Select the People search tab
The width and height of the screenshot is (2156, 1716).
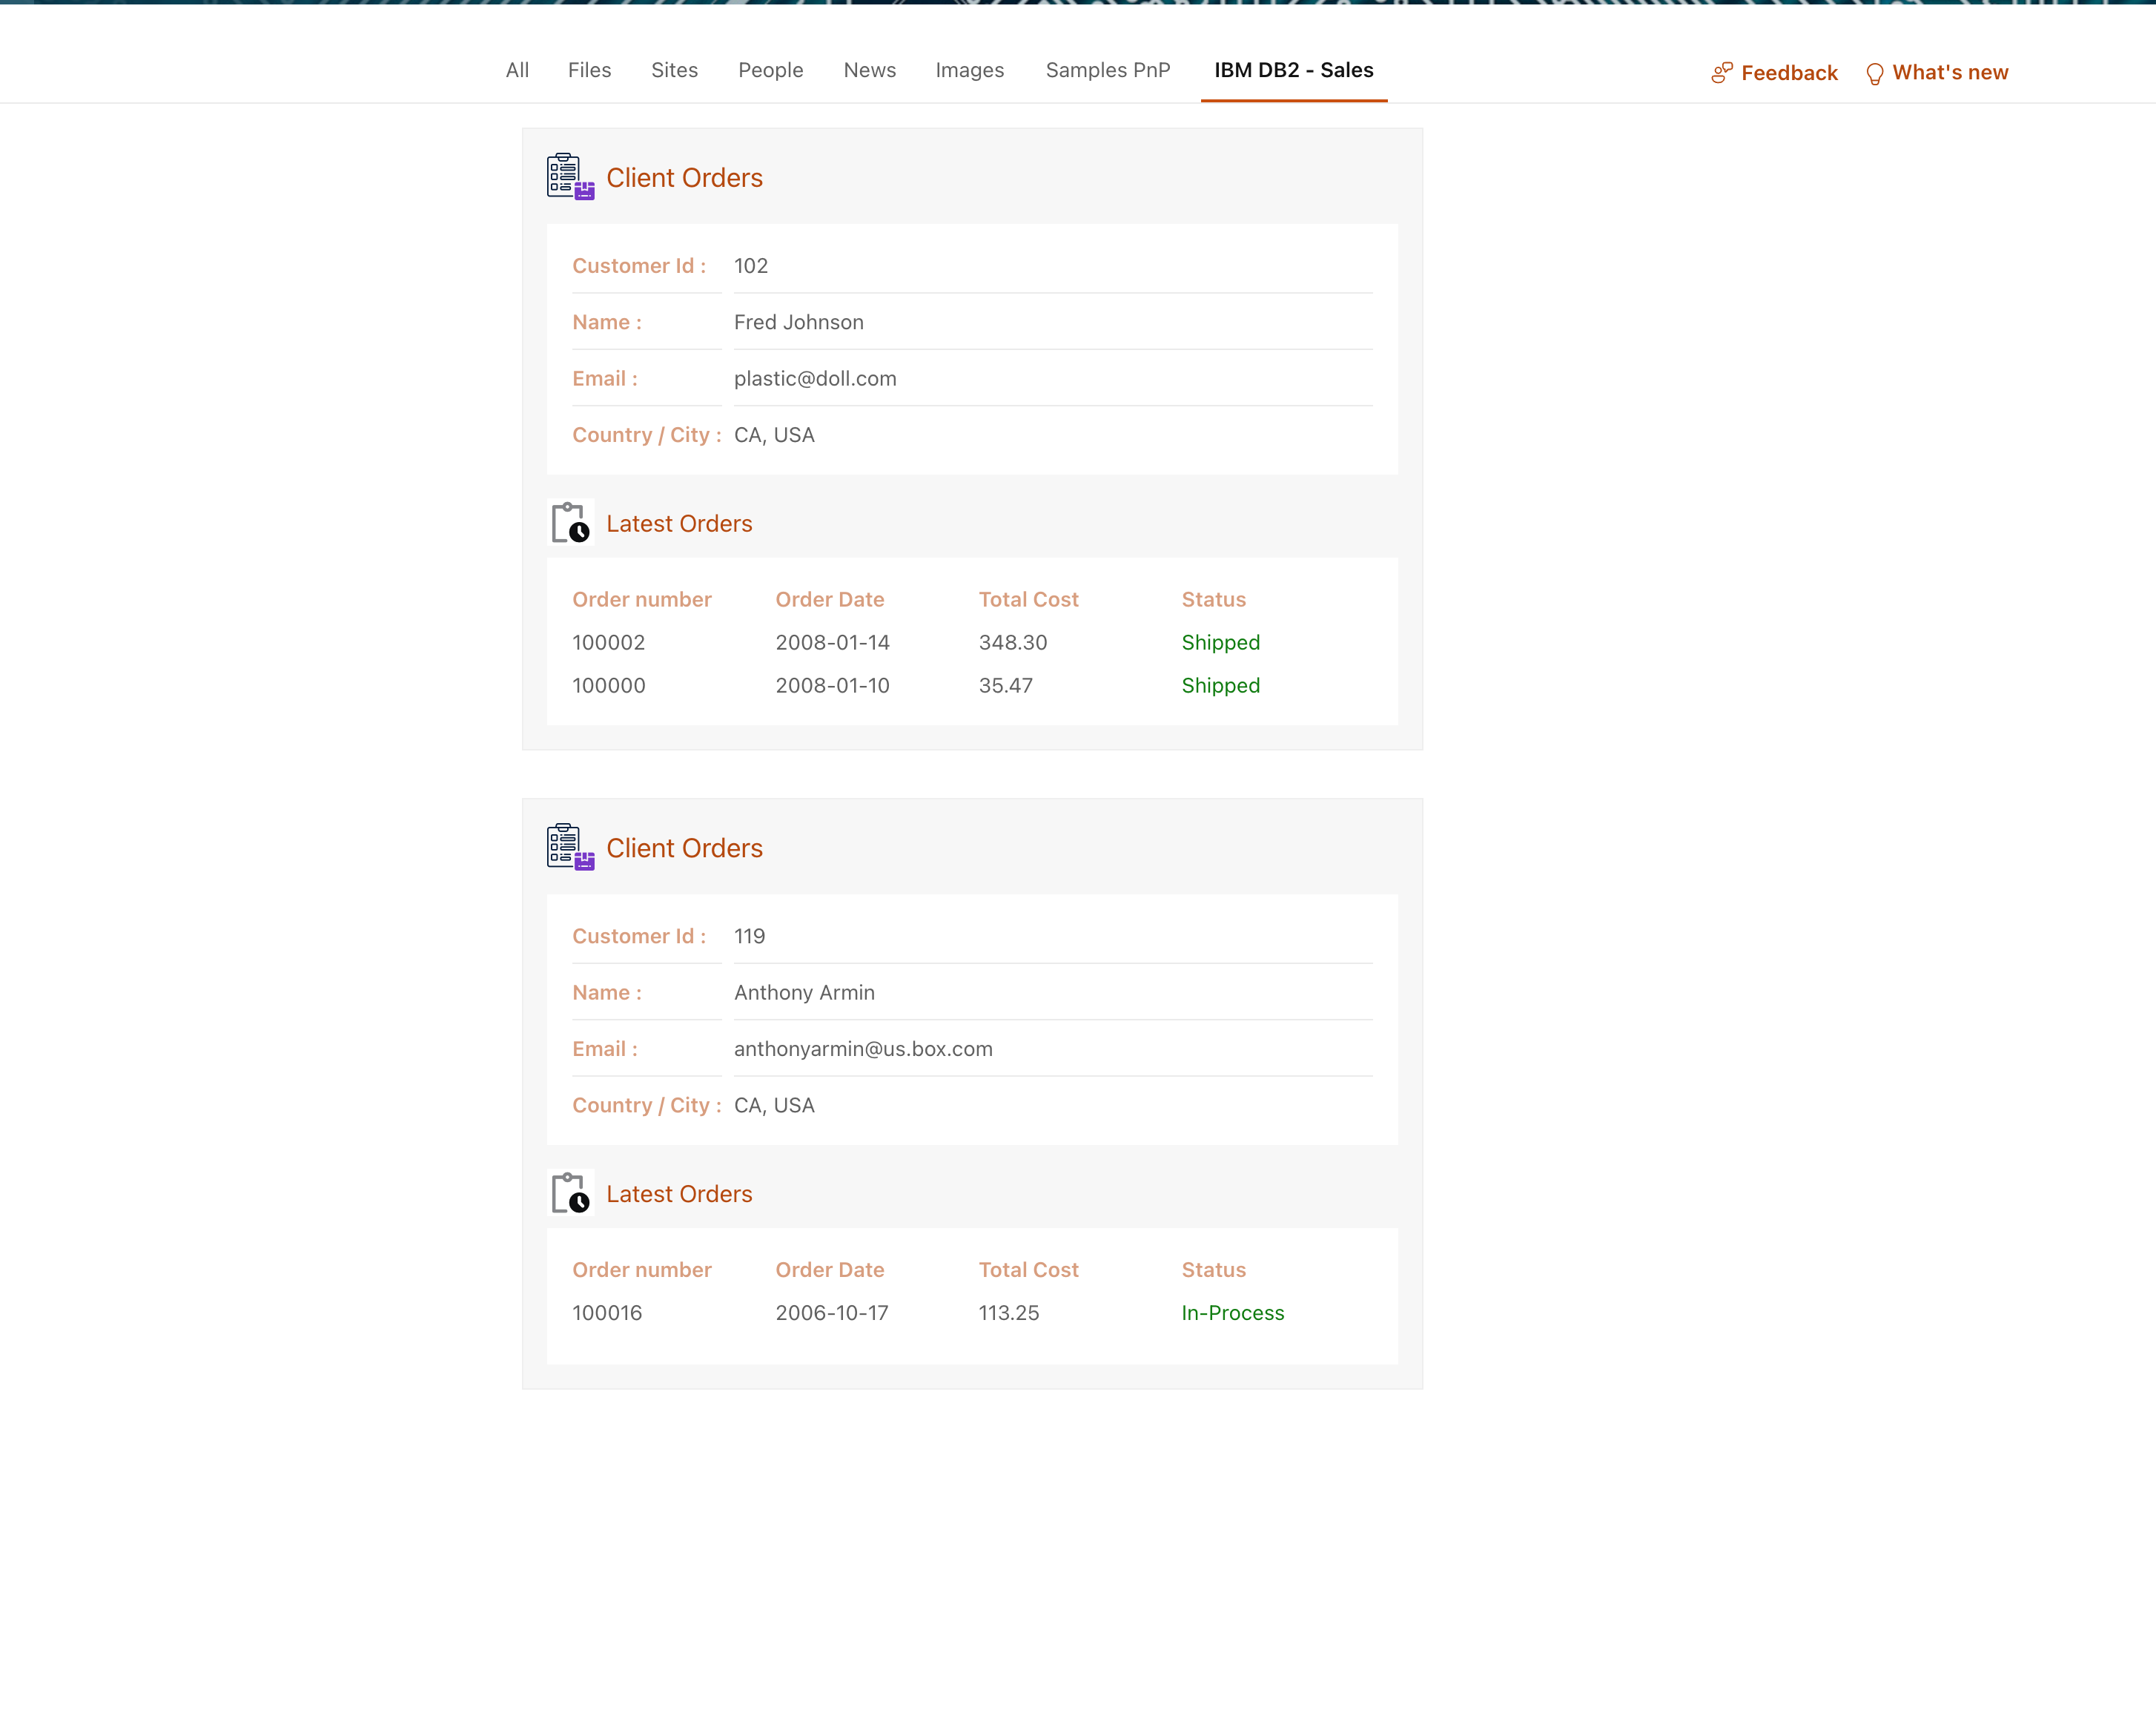[x=770, y=70]
